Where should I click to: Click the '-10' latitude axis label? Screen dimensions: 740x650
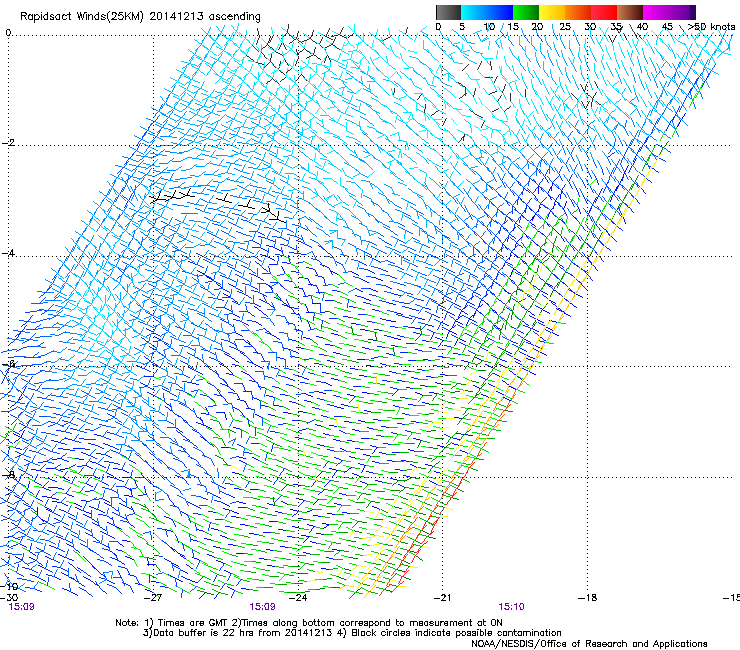click(9, 586)
